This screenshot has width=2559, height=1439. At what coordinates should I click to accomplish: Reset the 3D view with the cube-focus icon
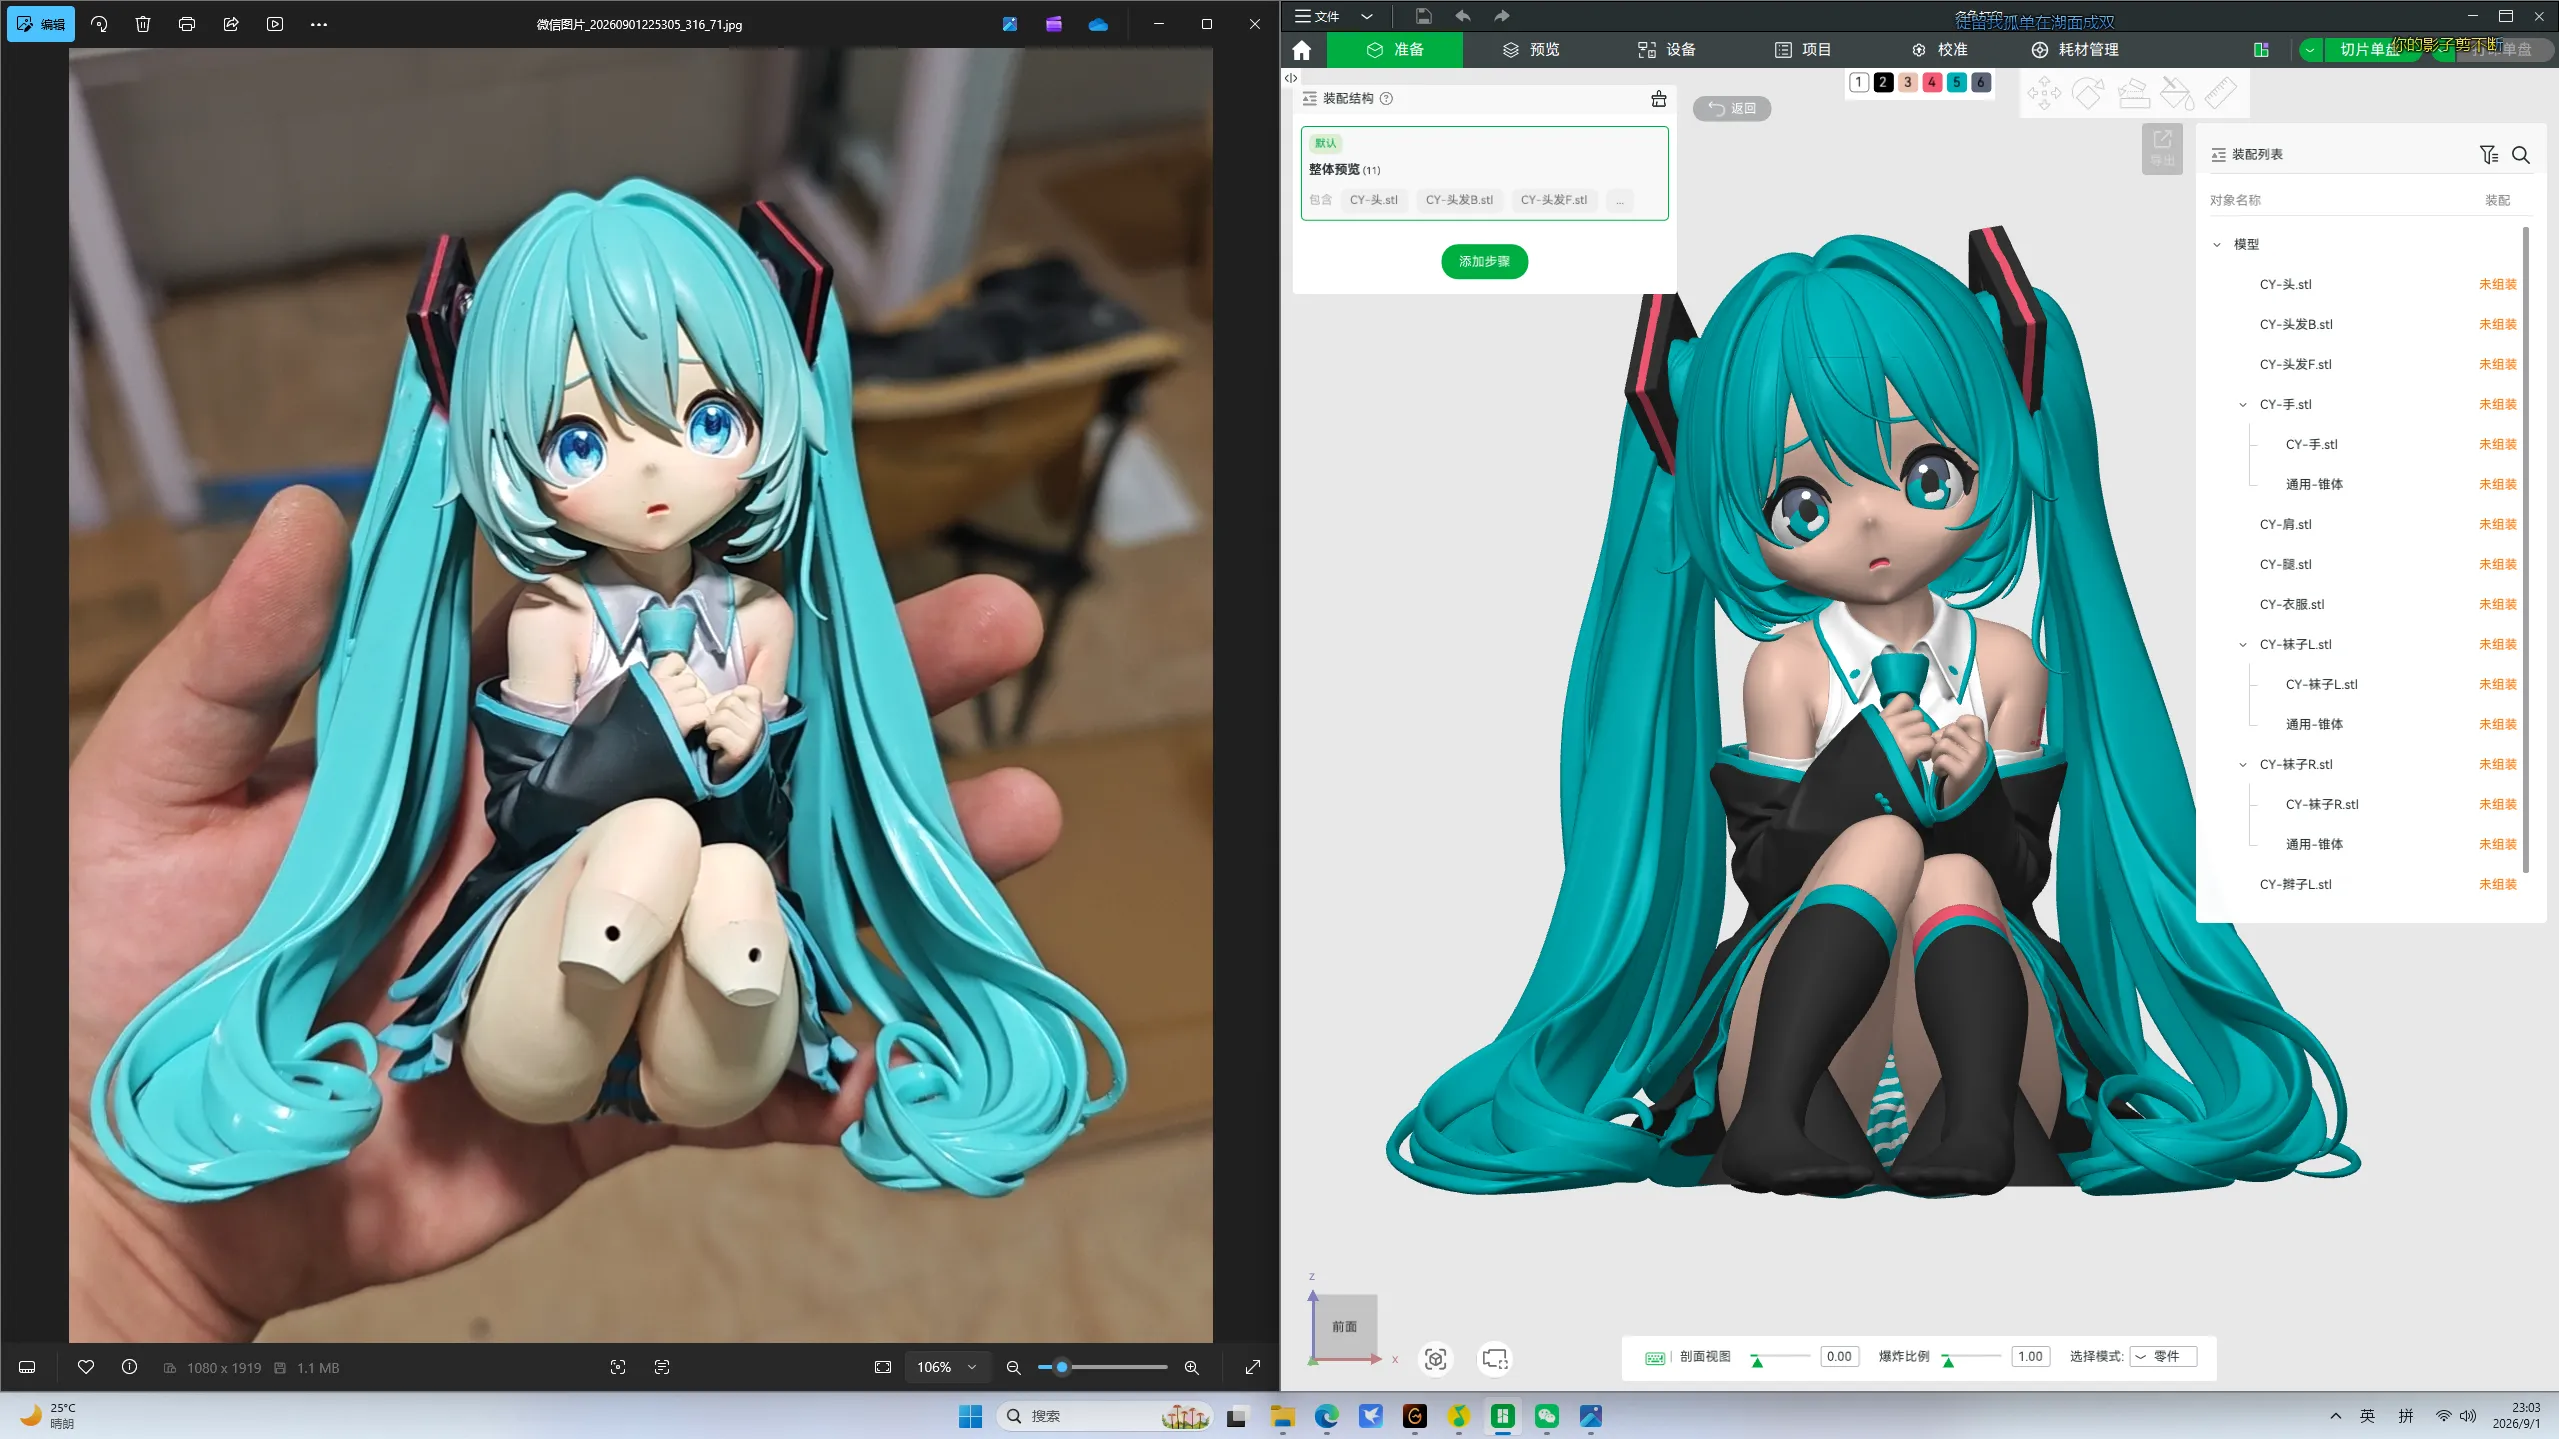click(x=1436, y=1359)
